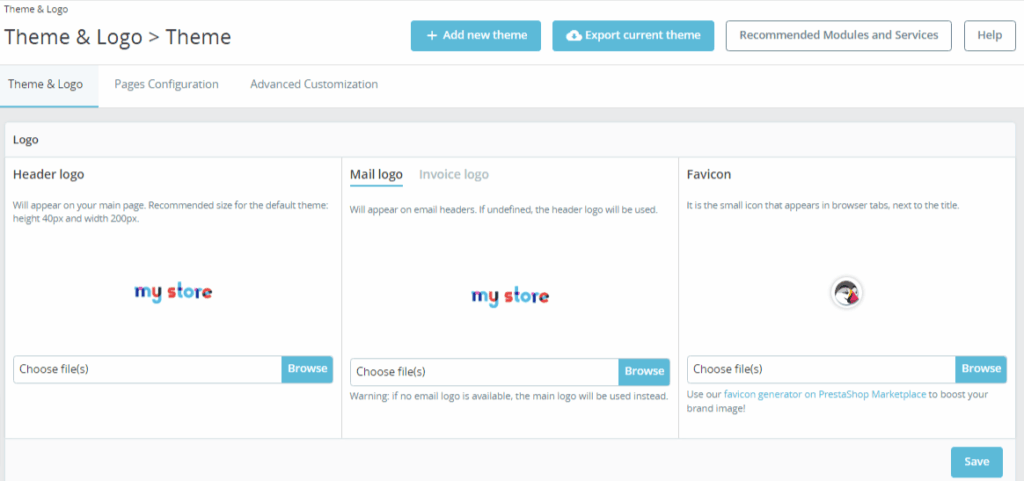Viewport: 1024px width, 481px height.
Task: Click the Mail logo 'my store' preview image
Action: (510, 296)
